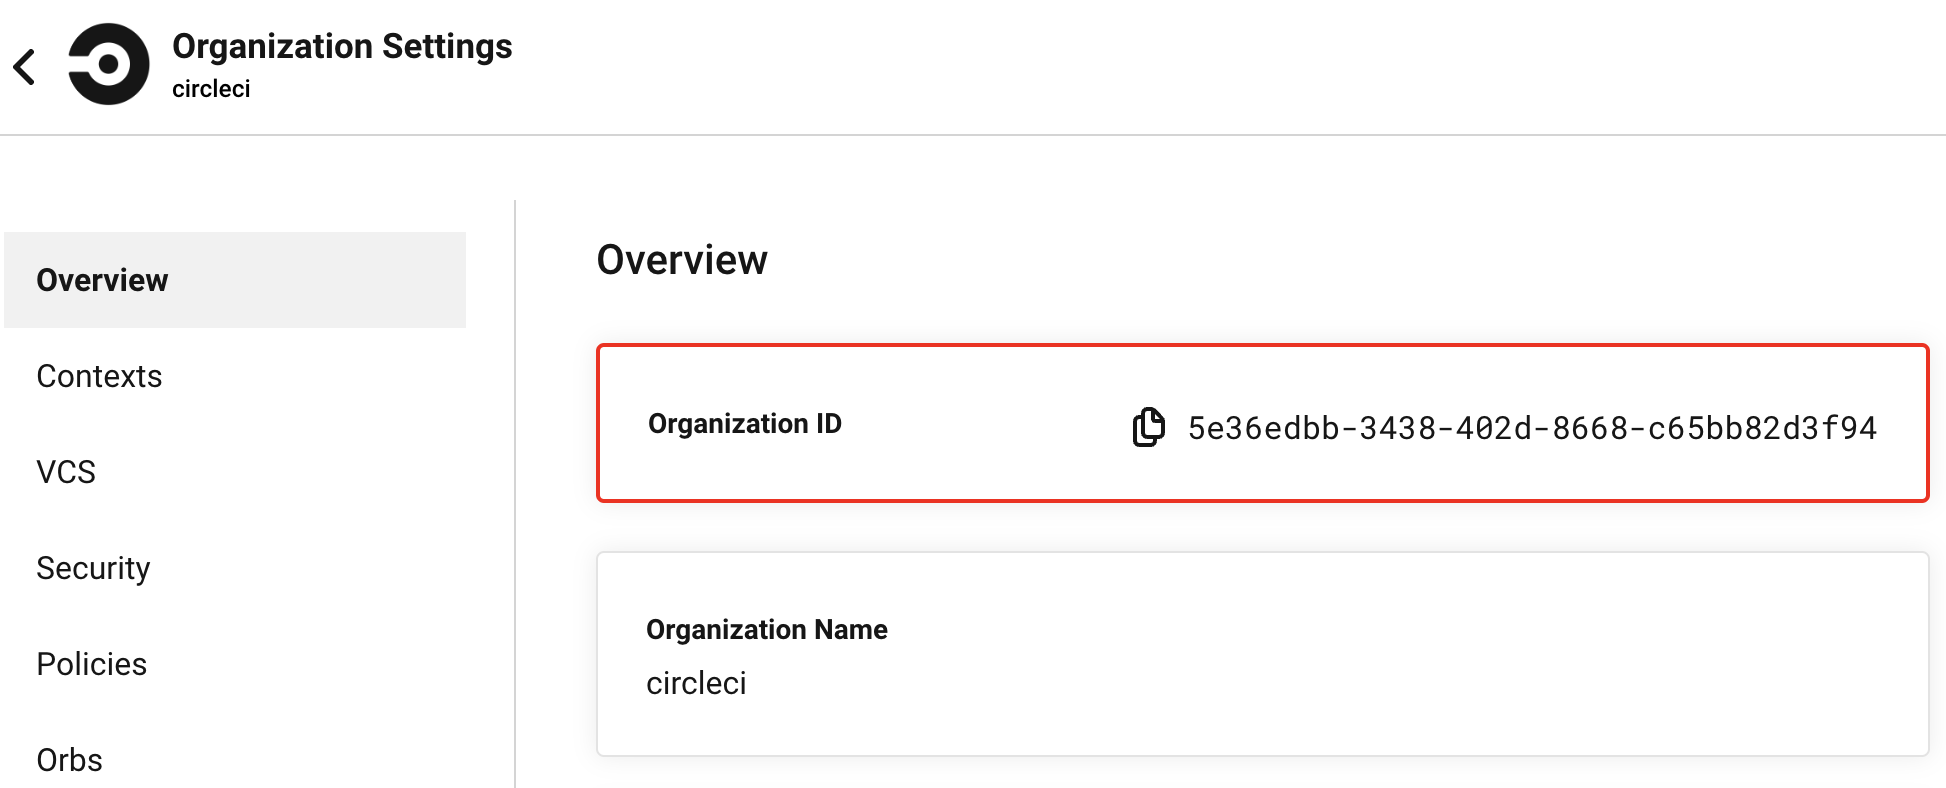Click the Organization ID value 5e36edbb-3438-402d-8668-c65bb82d3f94
The height and width of the screenshot is (788, 1946).
pyautogui.click(x=1532, y=428)
